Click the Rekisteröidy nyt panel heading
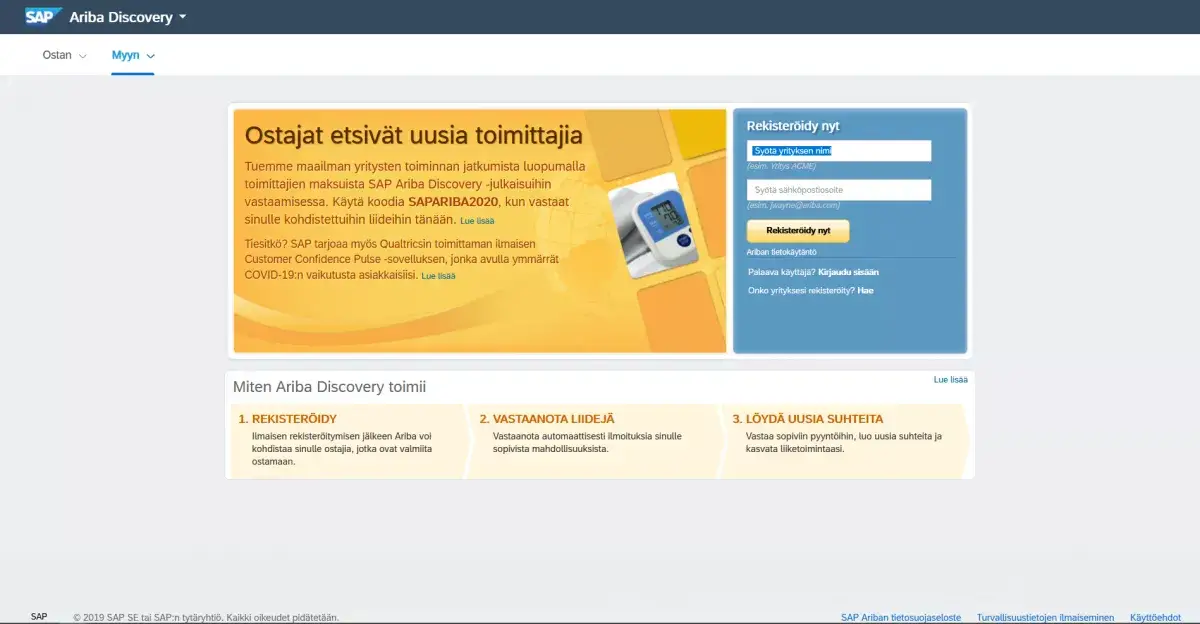Image resolution: width=1200 pixels, height=624 pixels. pos(793,126)
